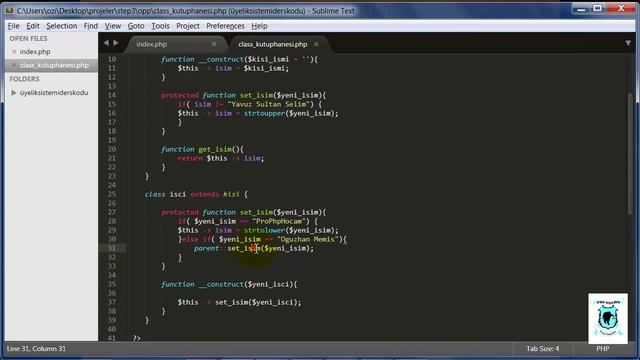Open the Find menu
This screenshot has height=360, width=640.
(x=91, y=26)
